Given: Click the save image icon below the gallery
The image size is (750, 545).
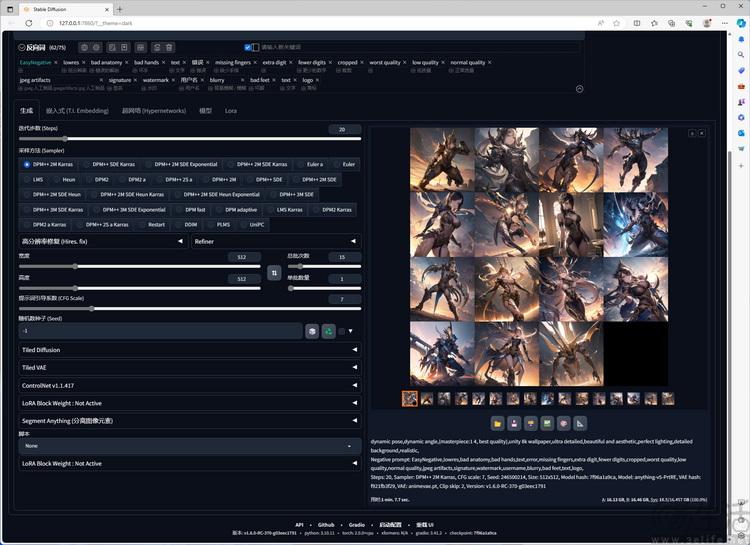Looking at the screenshot, I should coord(513,423).
